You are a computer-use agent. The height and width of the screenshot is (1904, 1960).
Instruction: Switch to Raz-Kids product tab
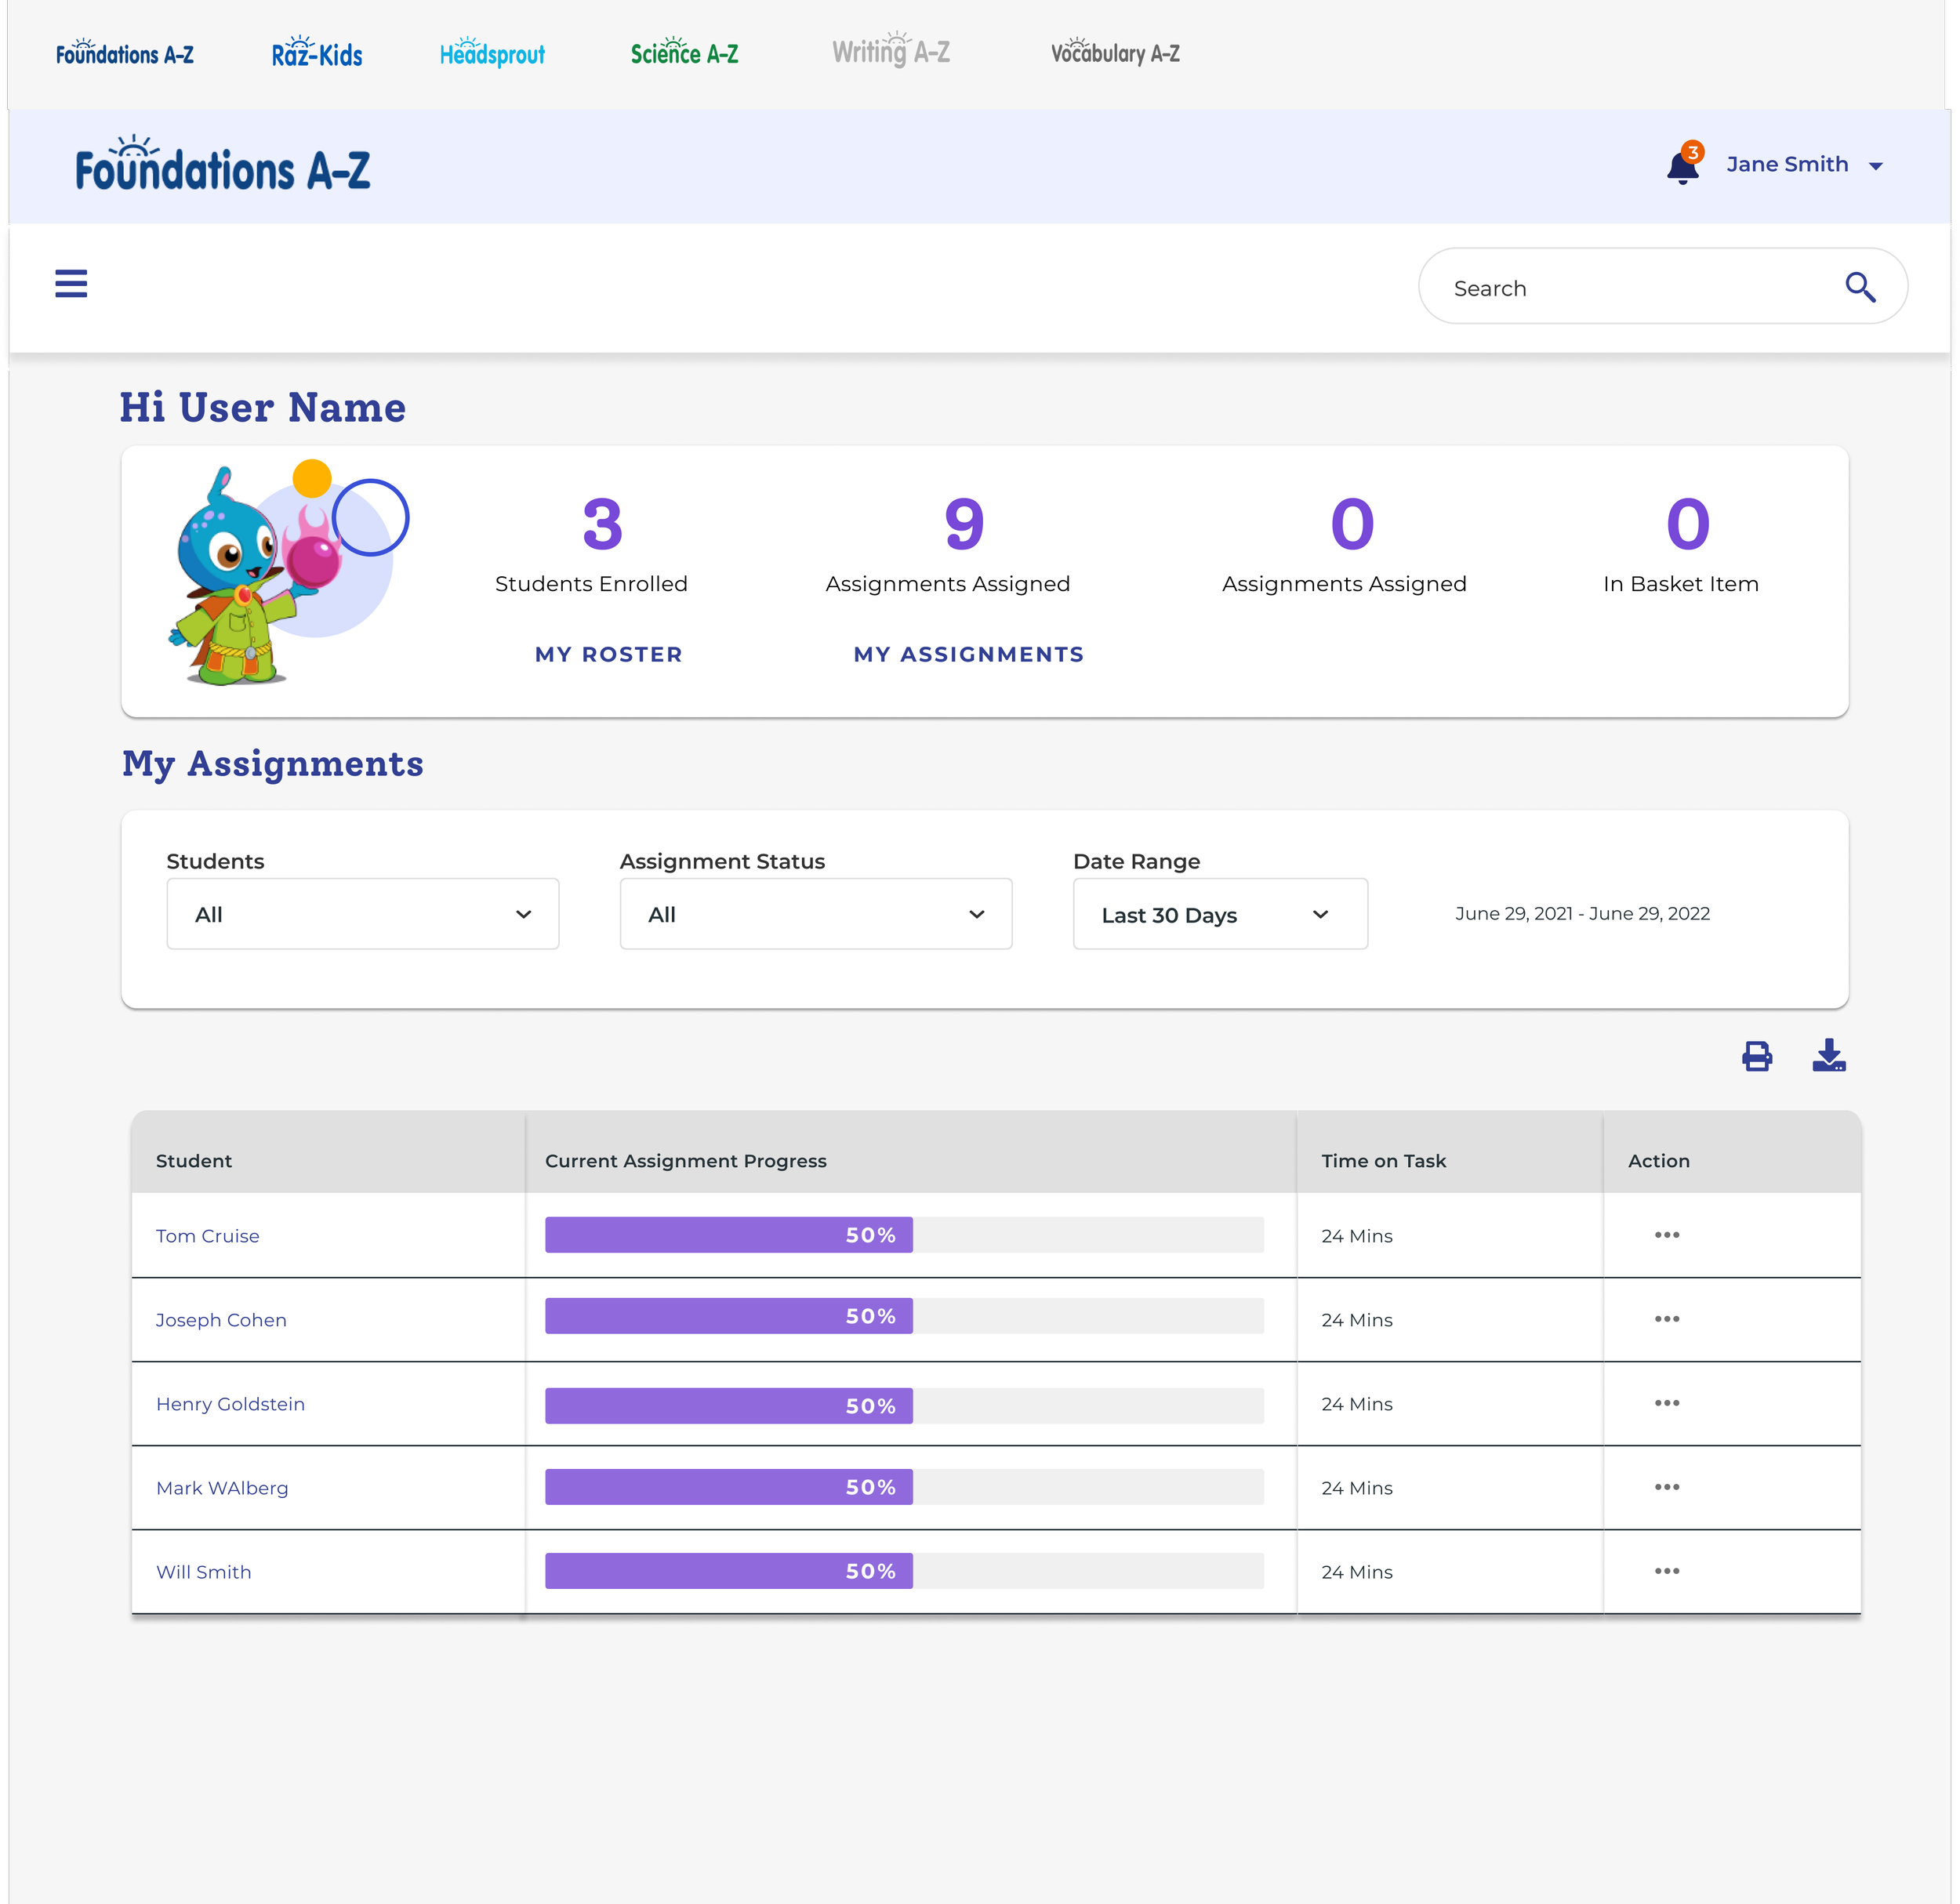pyautogui.click(x=317, y=54)
